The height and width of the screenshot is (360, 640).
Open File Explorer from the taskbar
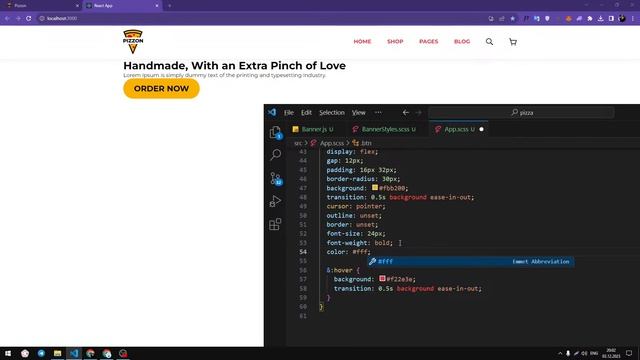click(58, 353)
